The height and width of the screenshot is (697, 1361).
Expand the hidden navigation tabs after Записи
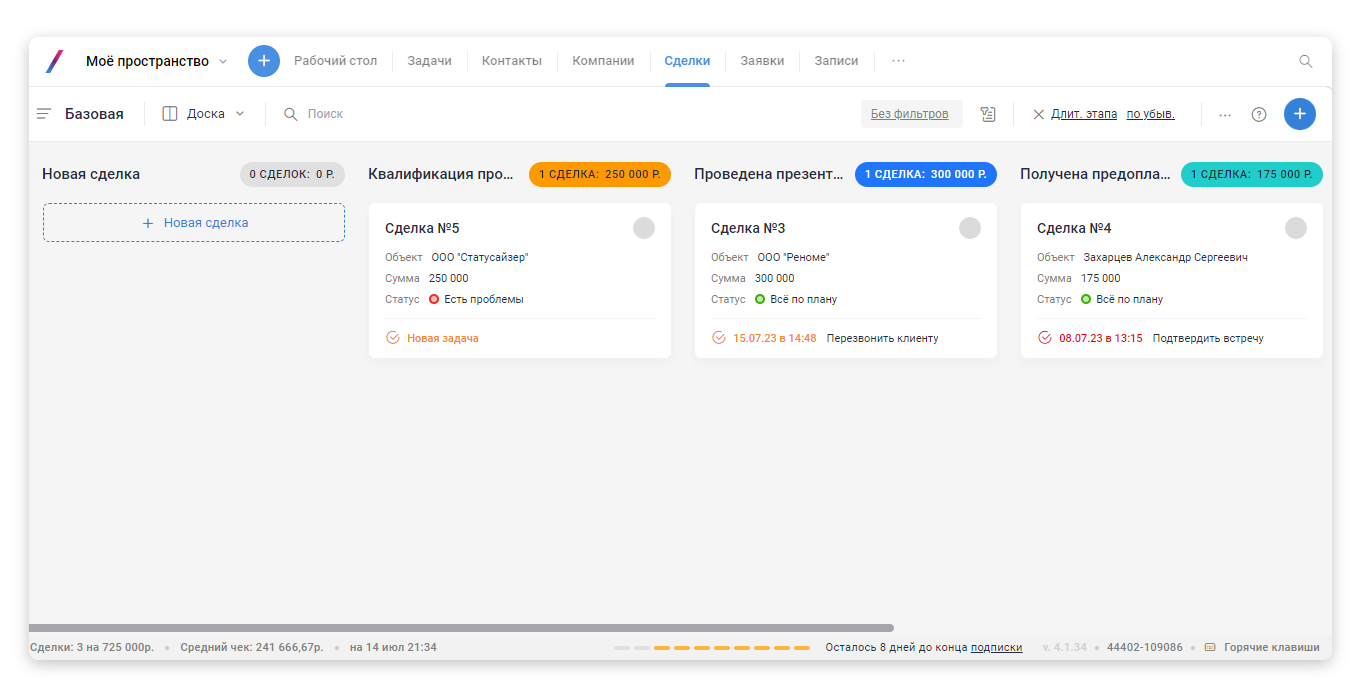[x=898, y=61]
